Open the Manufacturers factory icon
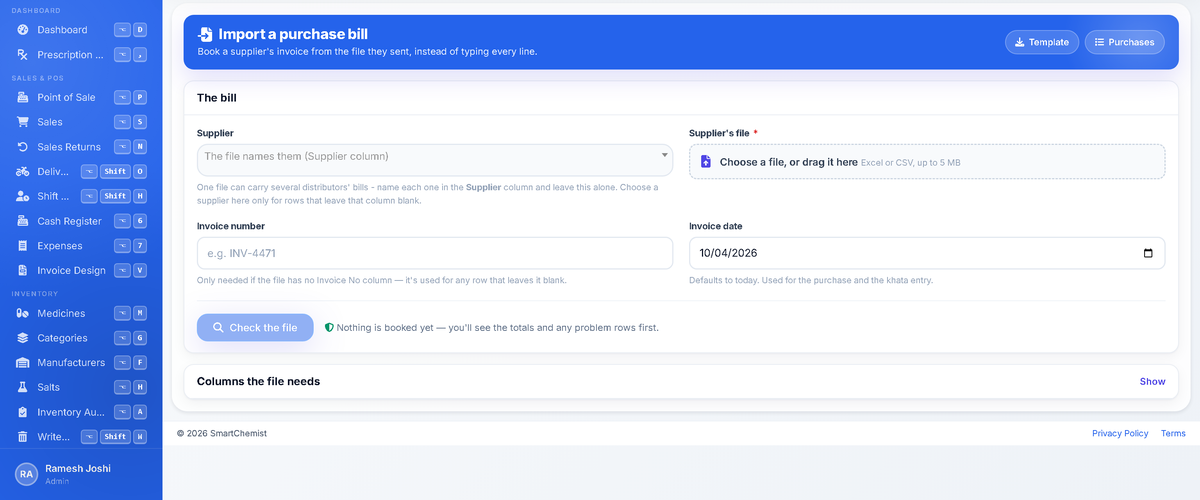The width and height of the screenshot is (1200, 500). pyautogui.click(x=23, y=363)
